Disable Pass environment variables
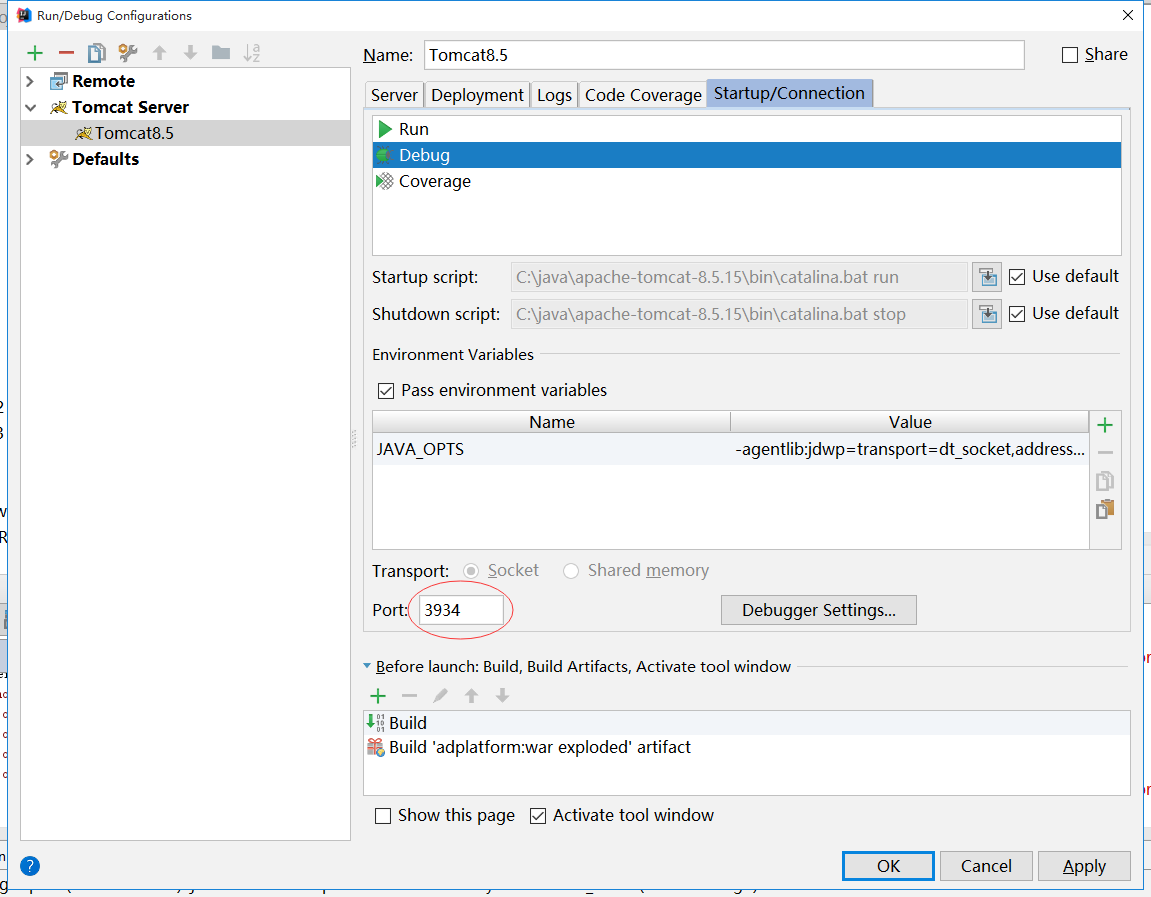The image size is (1151, 897). coord(385,390)
